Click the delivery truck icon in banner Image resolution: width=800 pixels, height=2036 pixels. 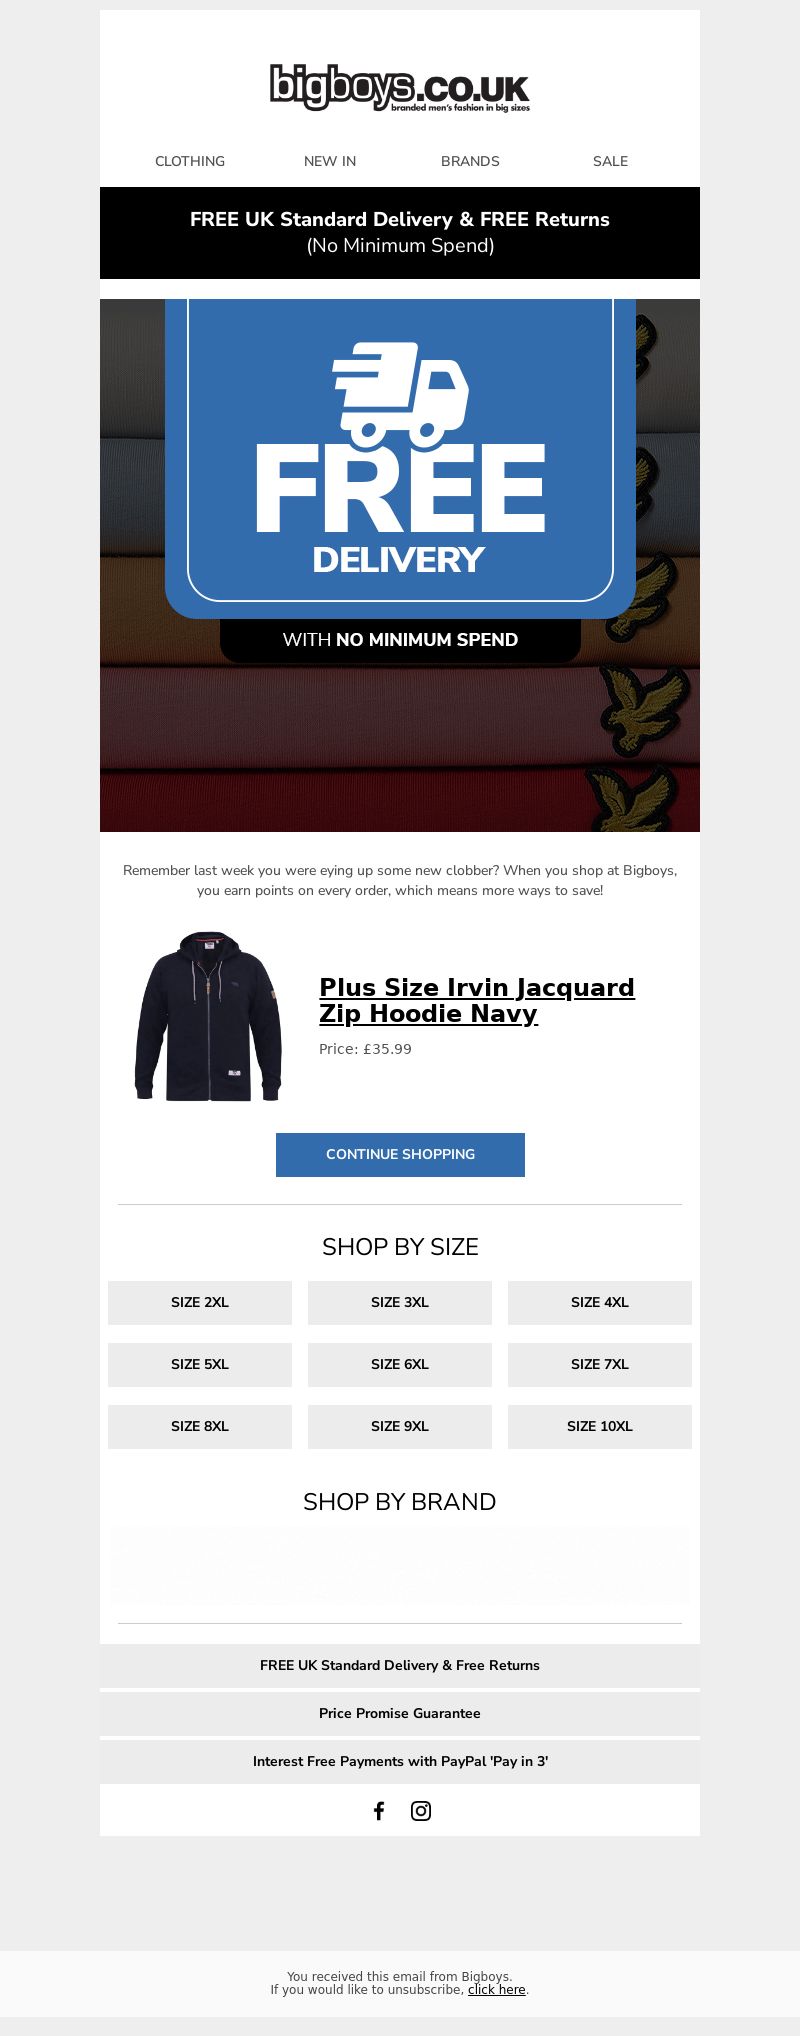[400, 394]
